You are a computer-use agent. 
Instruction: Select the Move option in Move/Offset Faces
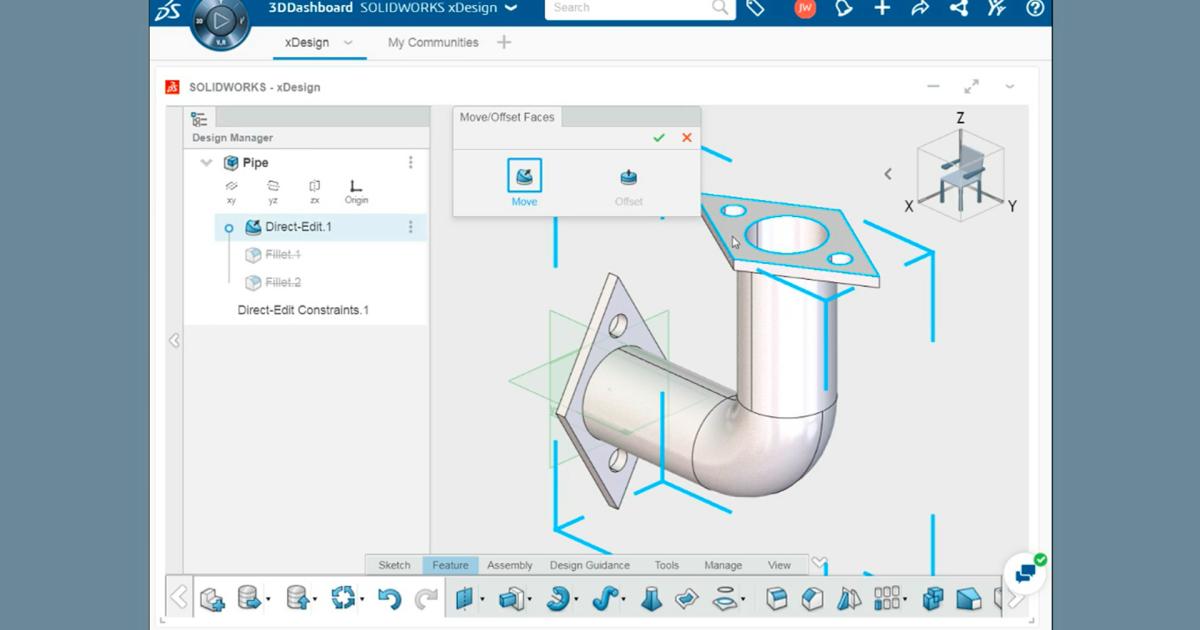(x=524, y=177)
